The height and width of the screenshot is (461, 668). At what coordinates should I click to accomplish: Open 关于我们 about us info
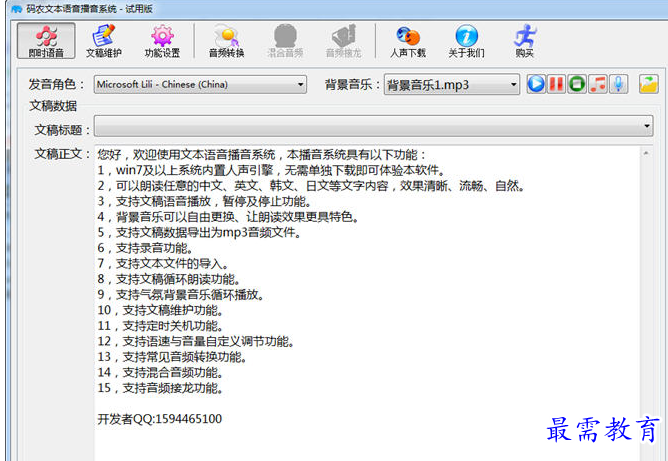tap(466, 41)
